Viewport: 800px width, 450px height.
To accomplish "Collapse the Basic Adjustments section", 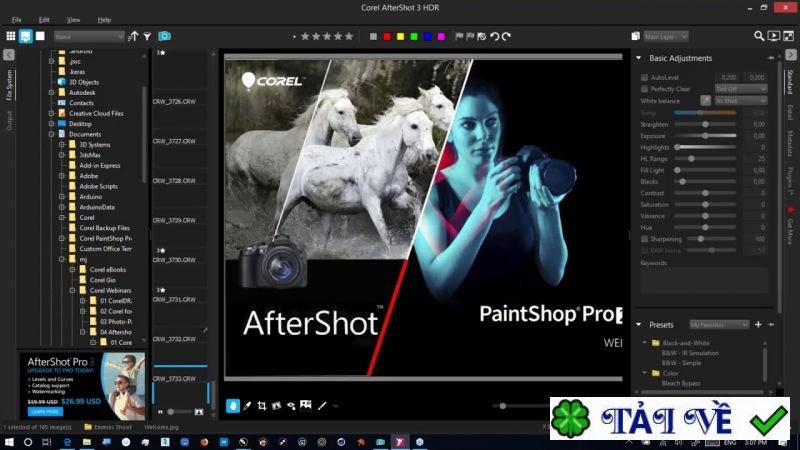I will [x=639, y=58].
